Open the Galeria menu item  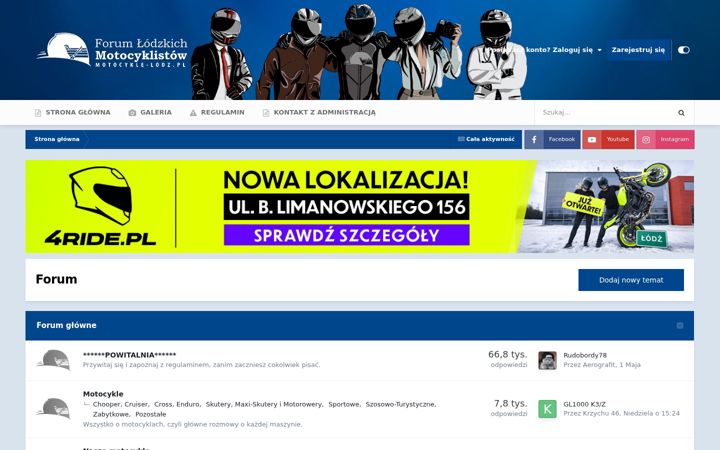click(x=150, y=112)
